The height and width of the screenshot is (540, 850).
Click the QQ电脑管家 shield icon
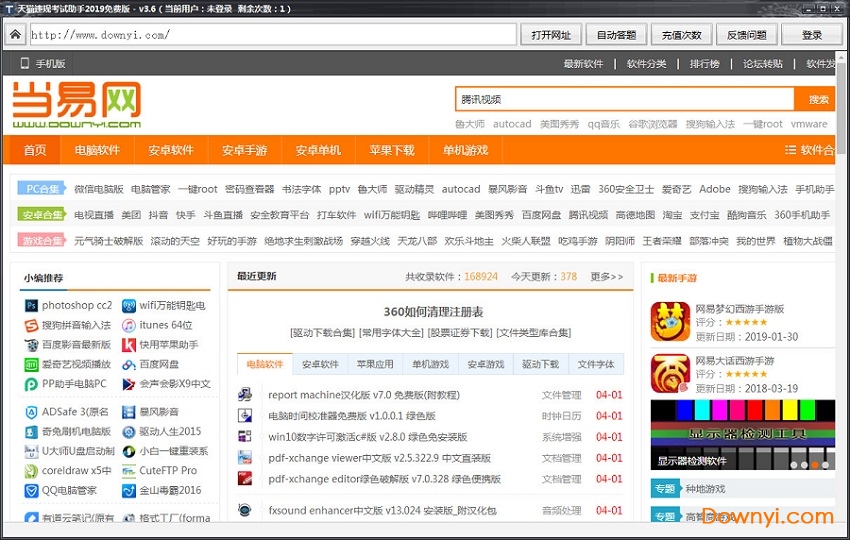coord(31,490)
